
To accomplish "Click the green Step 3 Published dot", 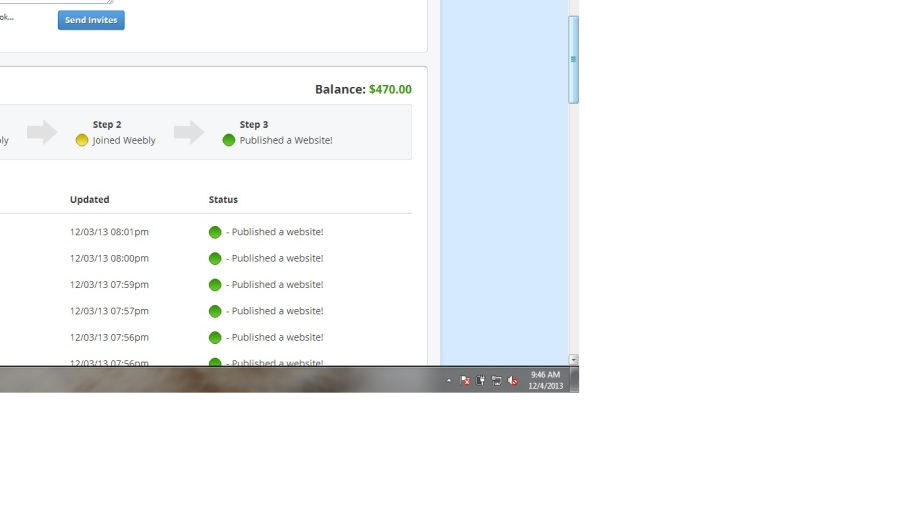I will (228, 140).
